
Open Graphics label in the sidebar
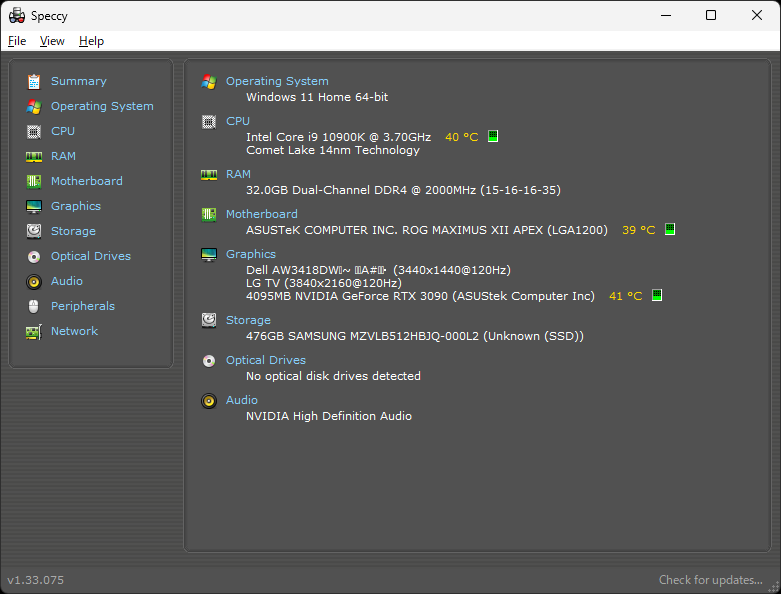click(x=76, y=206)
